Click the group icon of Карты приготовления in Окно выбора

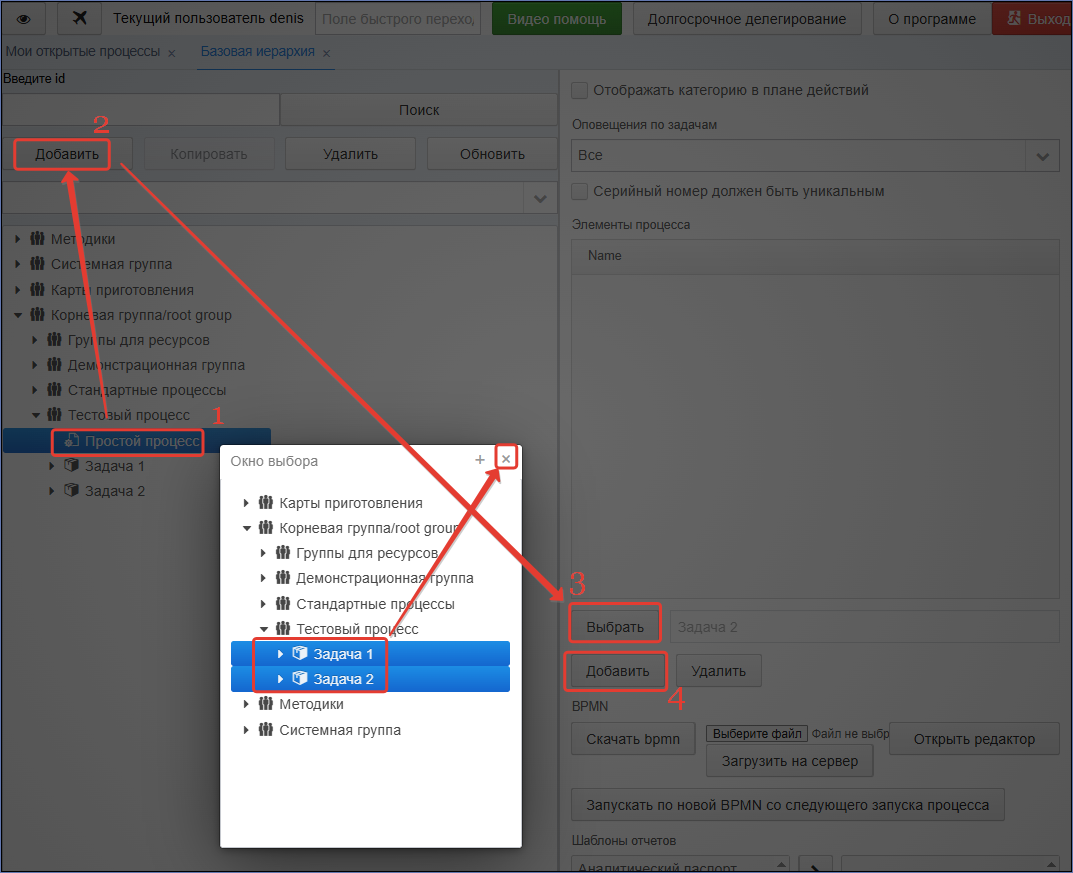point(266,503)
